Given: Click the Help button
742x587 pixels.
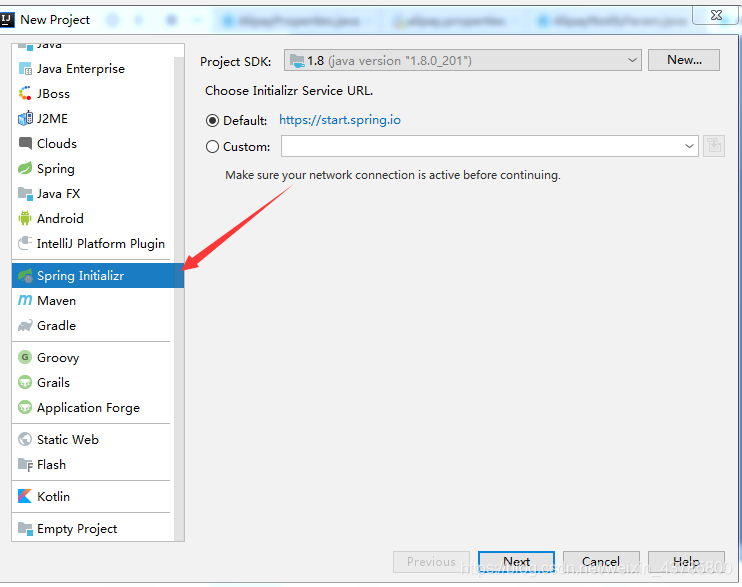Looking at the screenshot, I should point(686,561).
